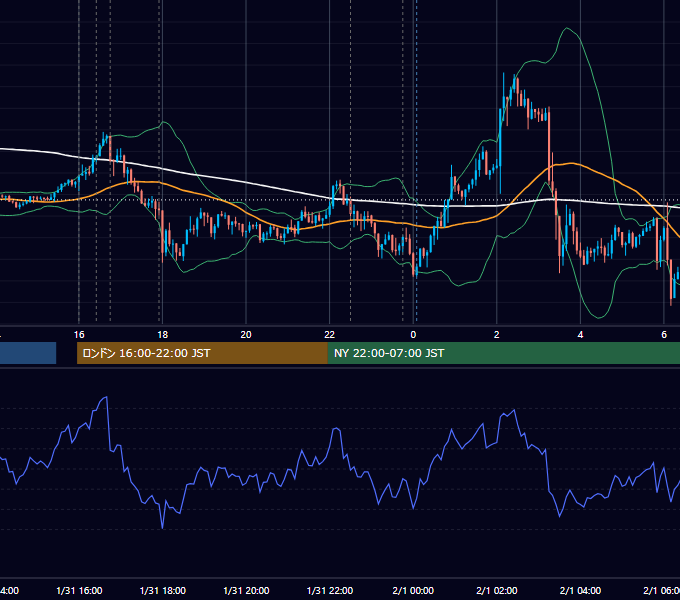The width and height of the screenshot is (680, 600).
Task: Click hour label 20 on upper axis
Action: tap(246, 335)
